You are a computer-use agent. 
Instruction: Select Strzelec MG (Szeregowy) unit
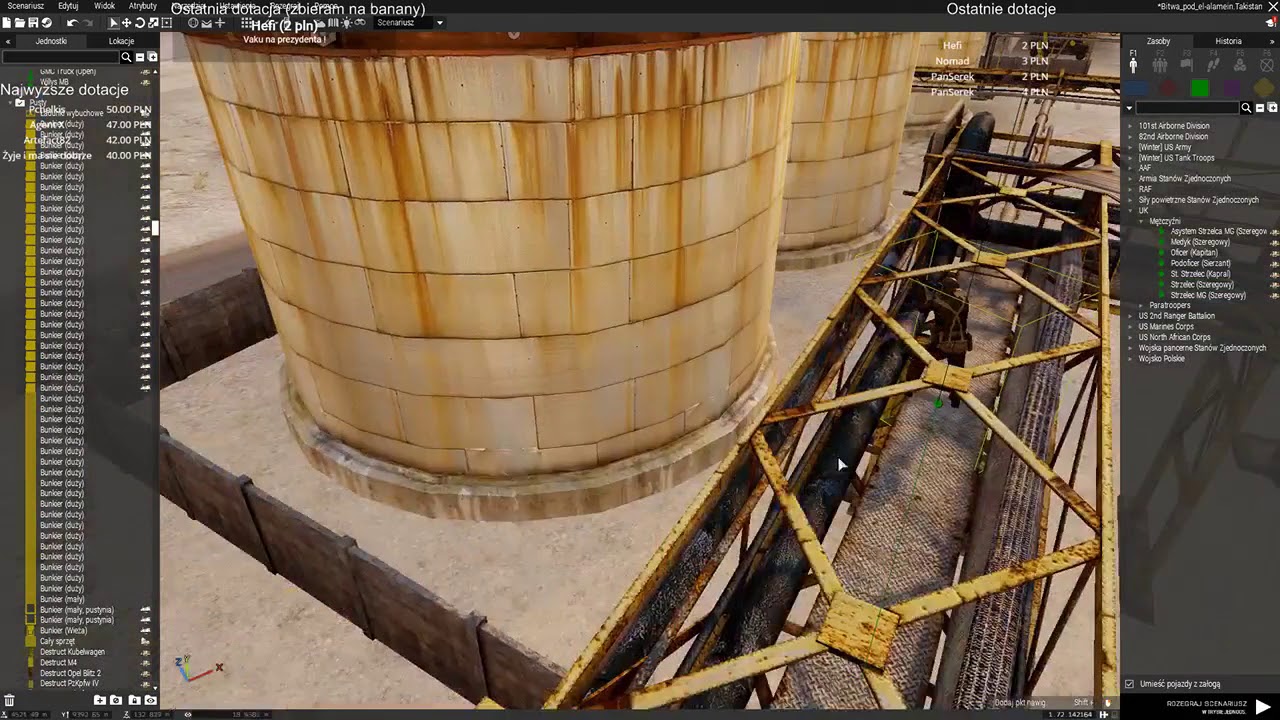pos(1208,295)
